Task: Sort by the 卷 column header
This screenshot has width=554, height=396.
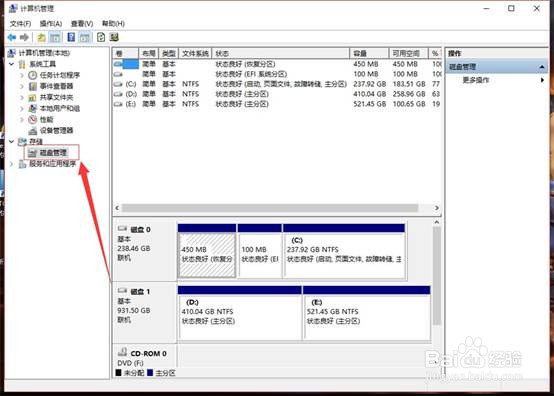Action: click(x=126, y=53)
